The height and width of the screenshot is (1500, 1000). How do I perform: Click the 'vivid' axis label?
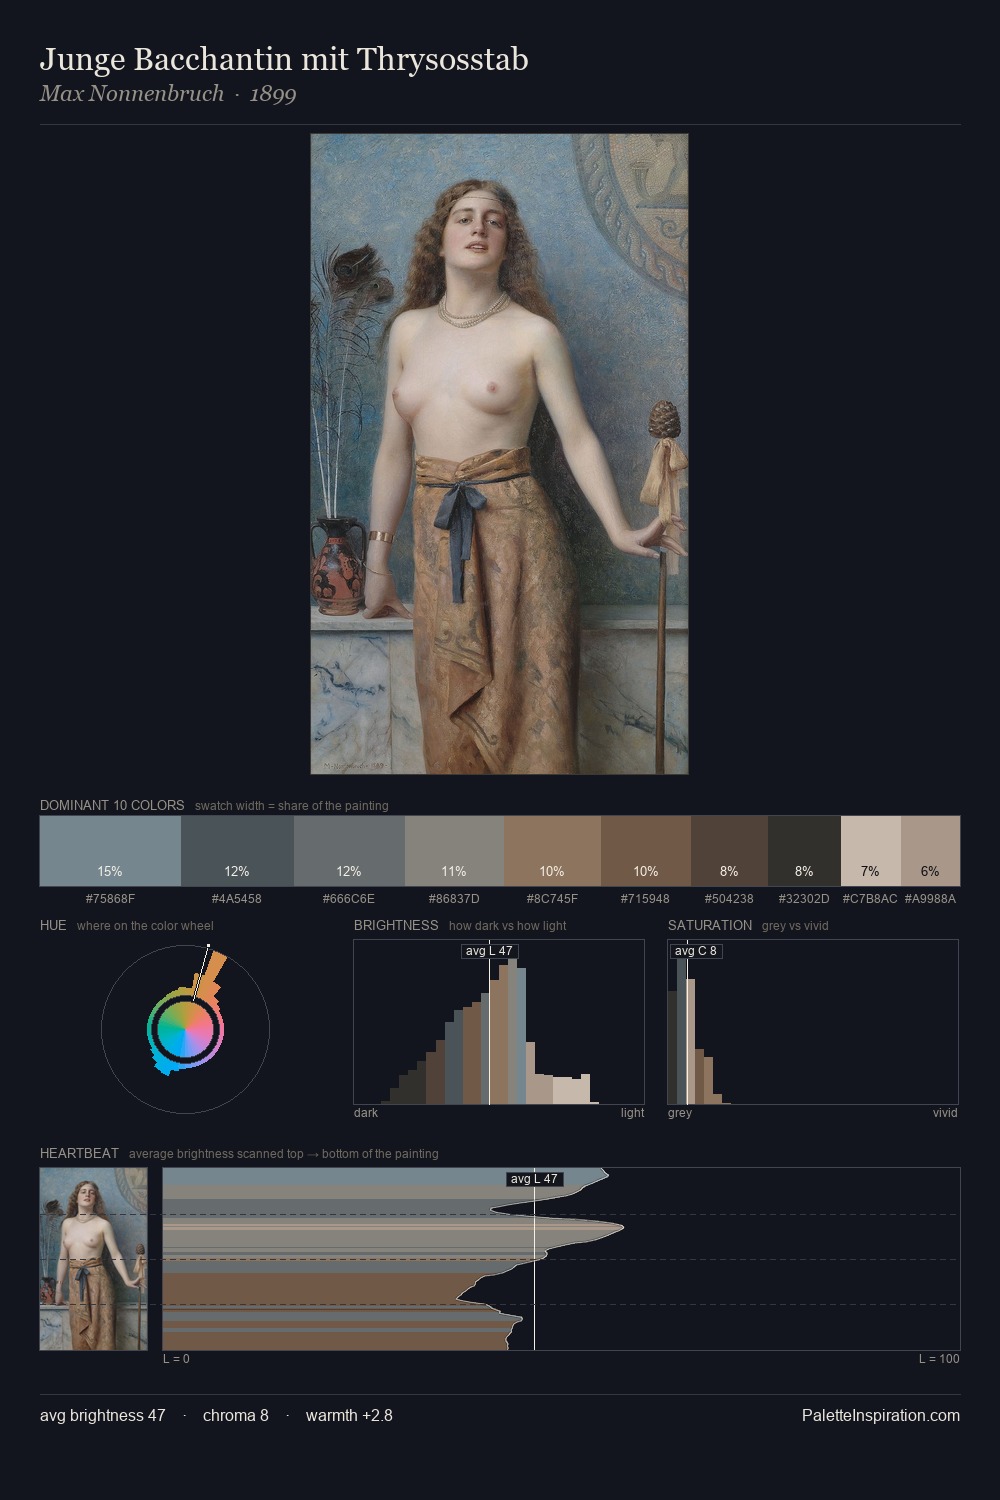(x=945, y=1113)
